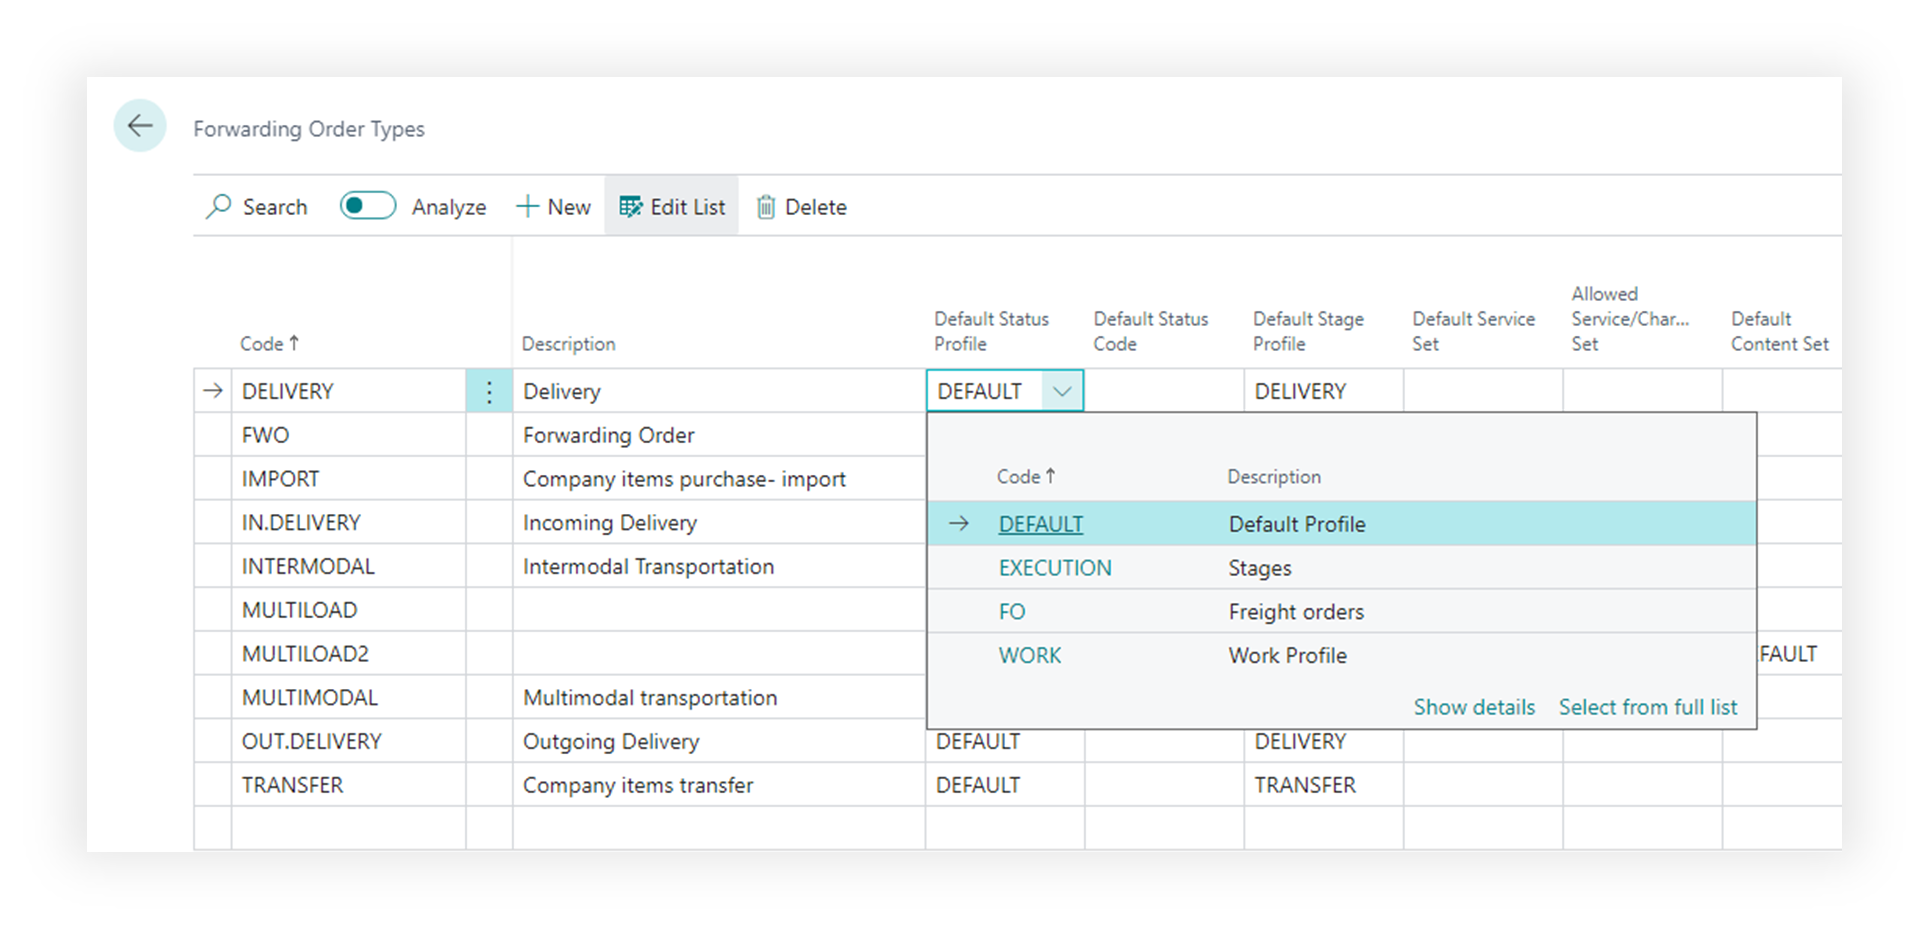
Task: Select the TRANSFER row code cell
Action: 292,785
